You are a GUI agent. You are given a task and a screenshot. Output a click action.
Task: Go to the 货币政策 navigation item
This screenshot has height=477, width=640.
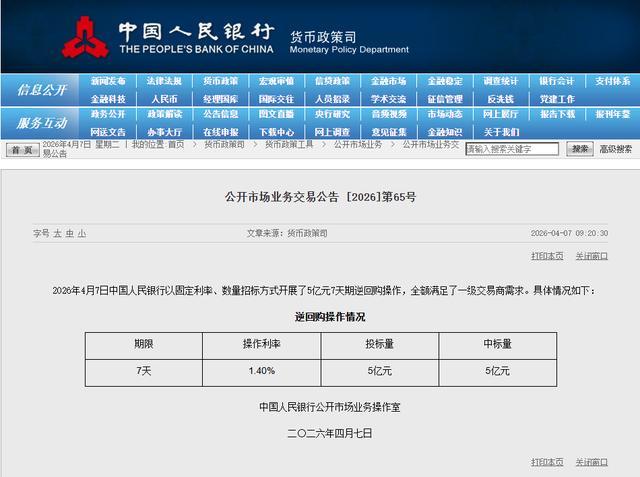[x=220, y=81]
